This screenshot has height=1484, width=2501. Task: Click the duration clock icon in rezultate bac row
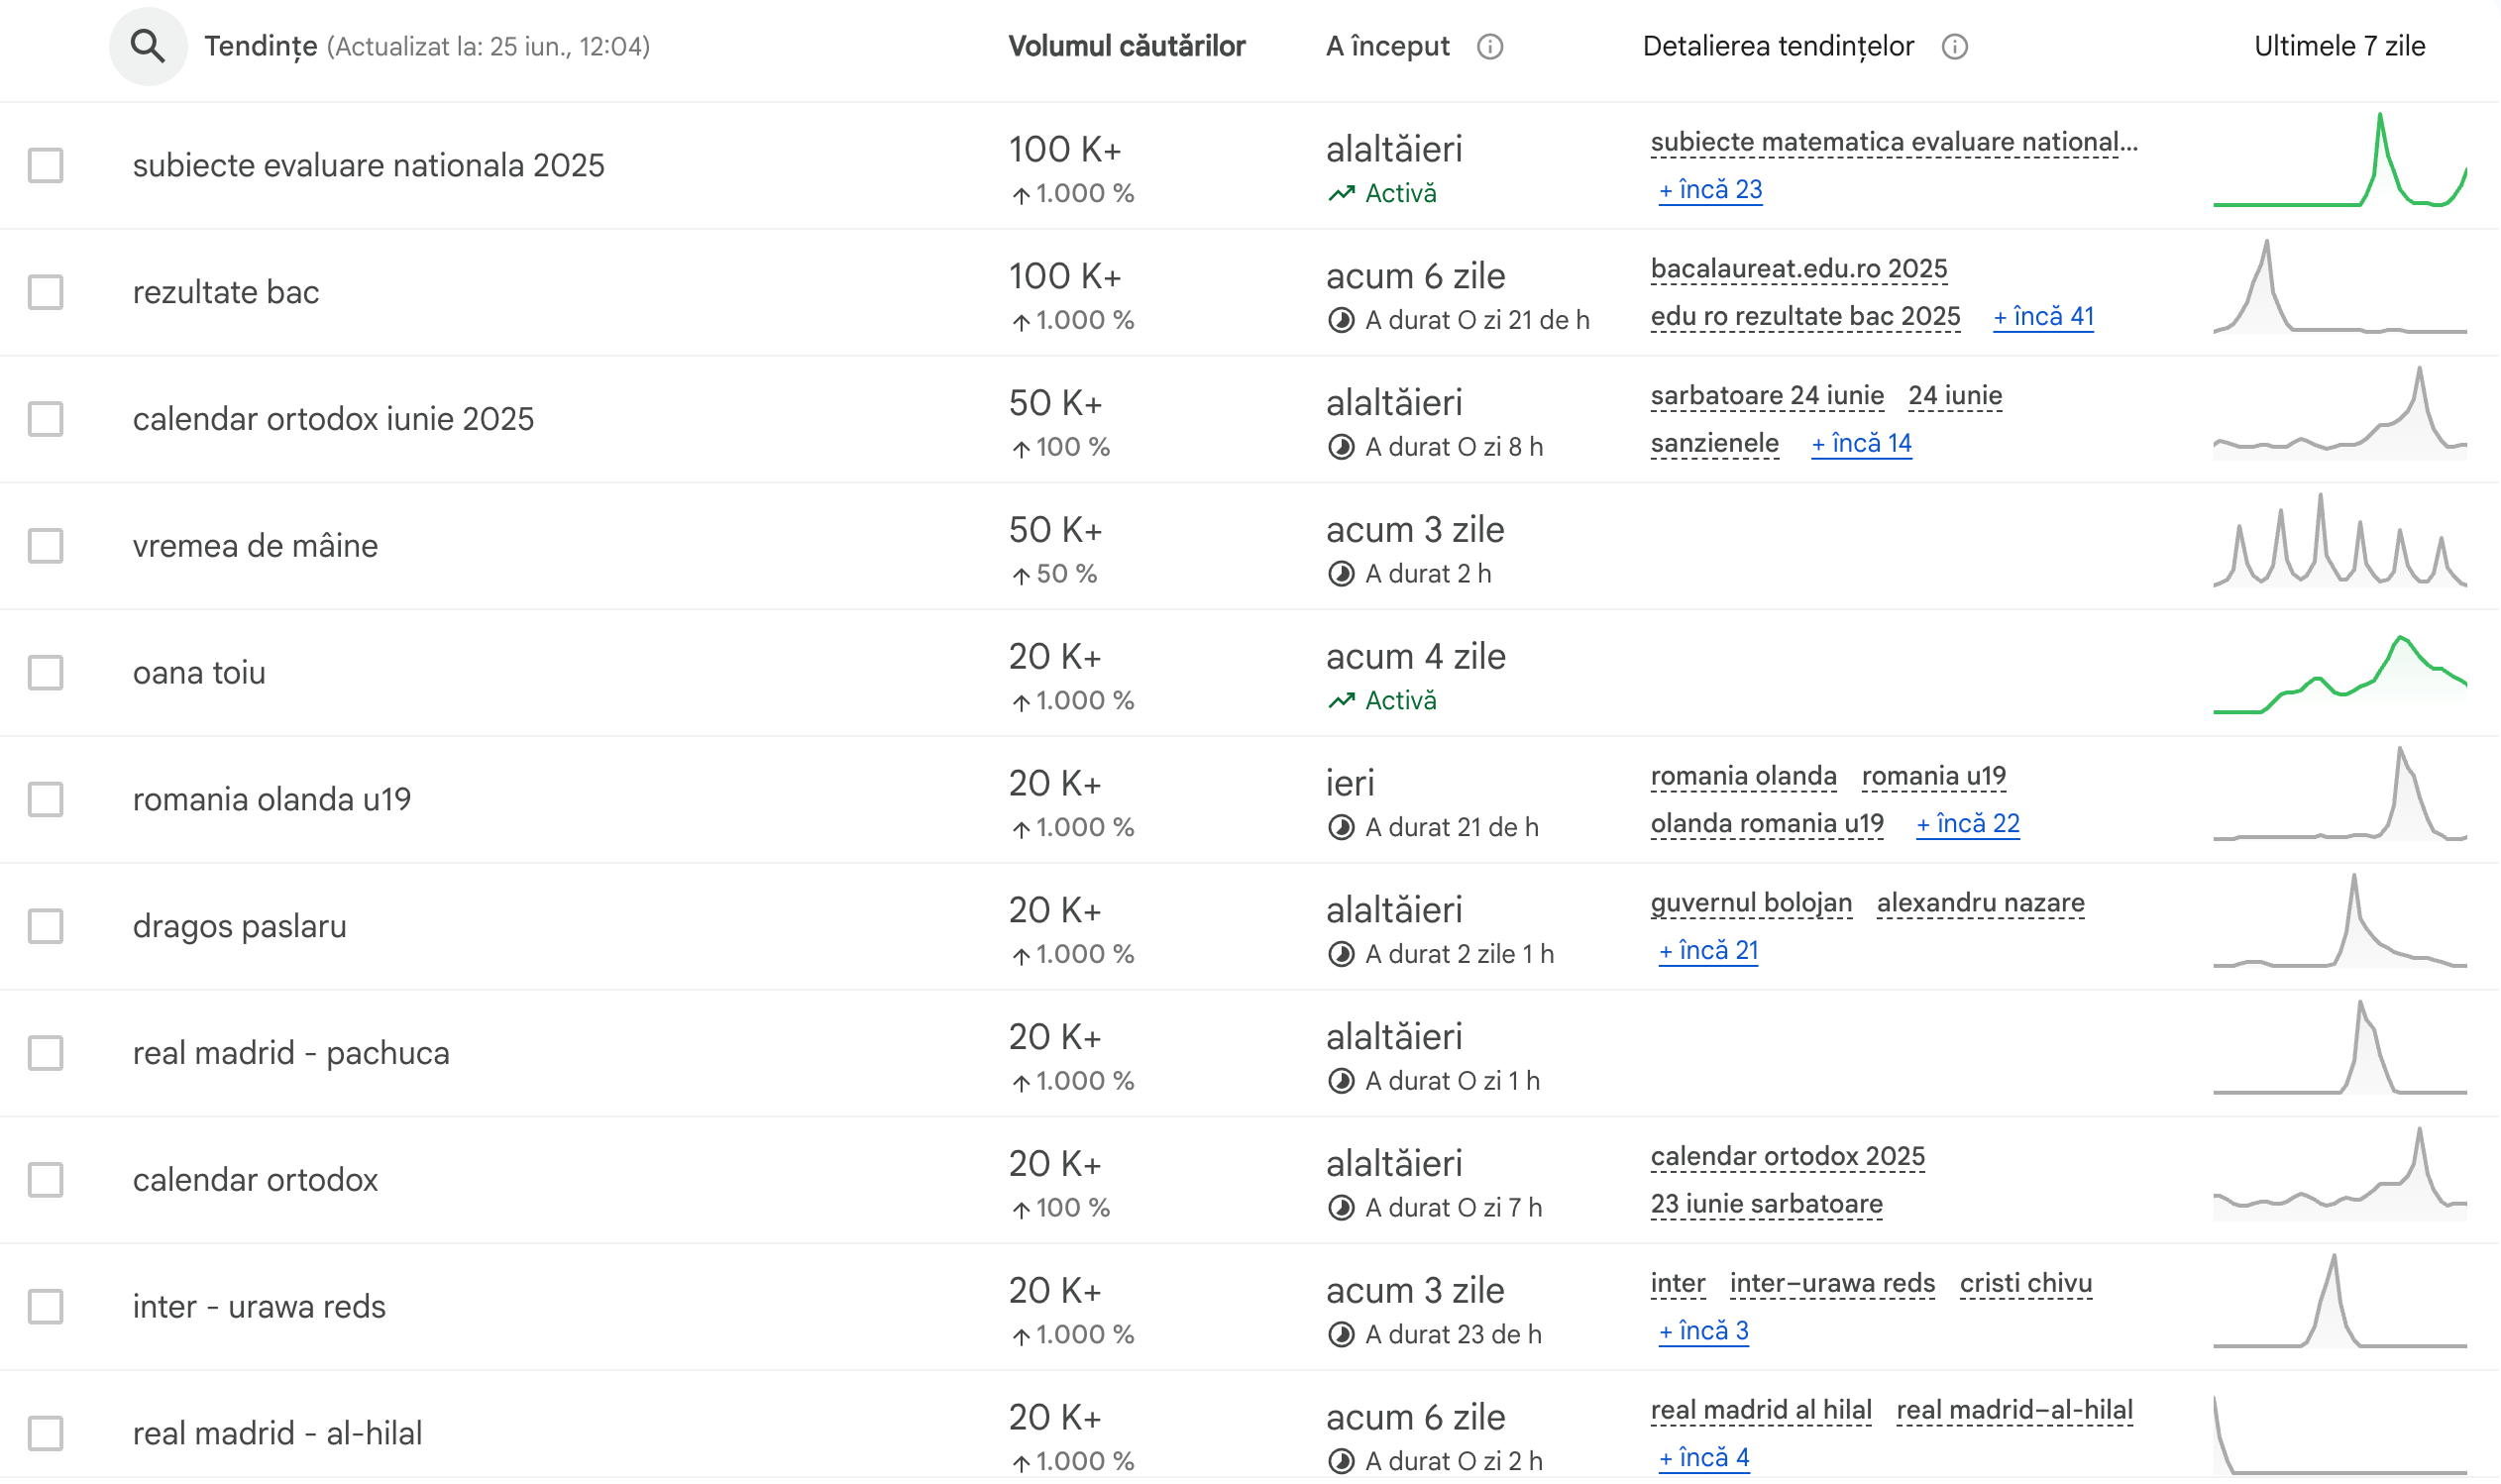(x=1341, y=320)
